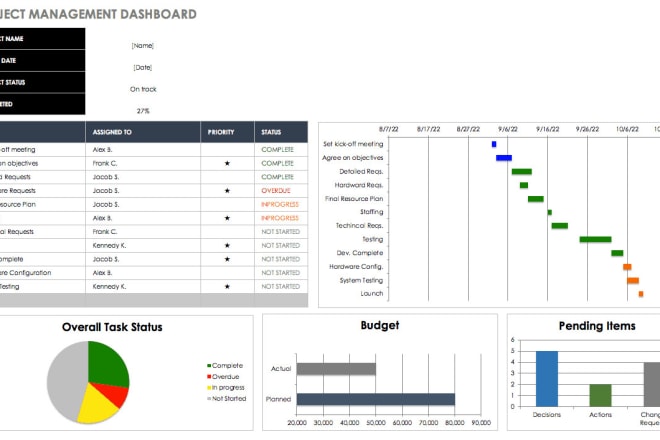Click the 'Pending Items' chart title
Viewport: 660px width, 440px height.
click(x=597, y=326)
